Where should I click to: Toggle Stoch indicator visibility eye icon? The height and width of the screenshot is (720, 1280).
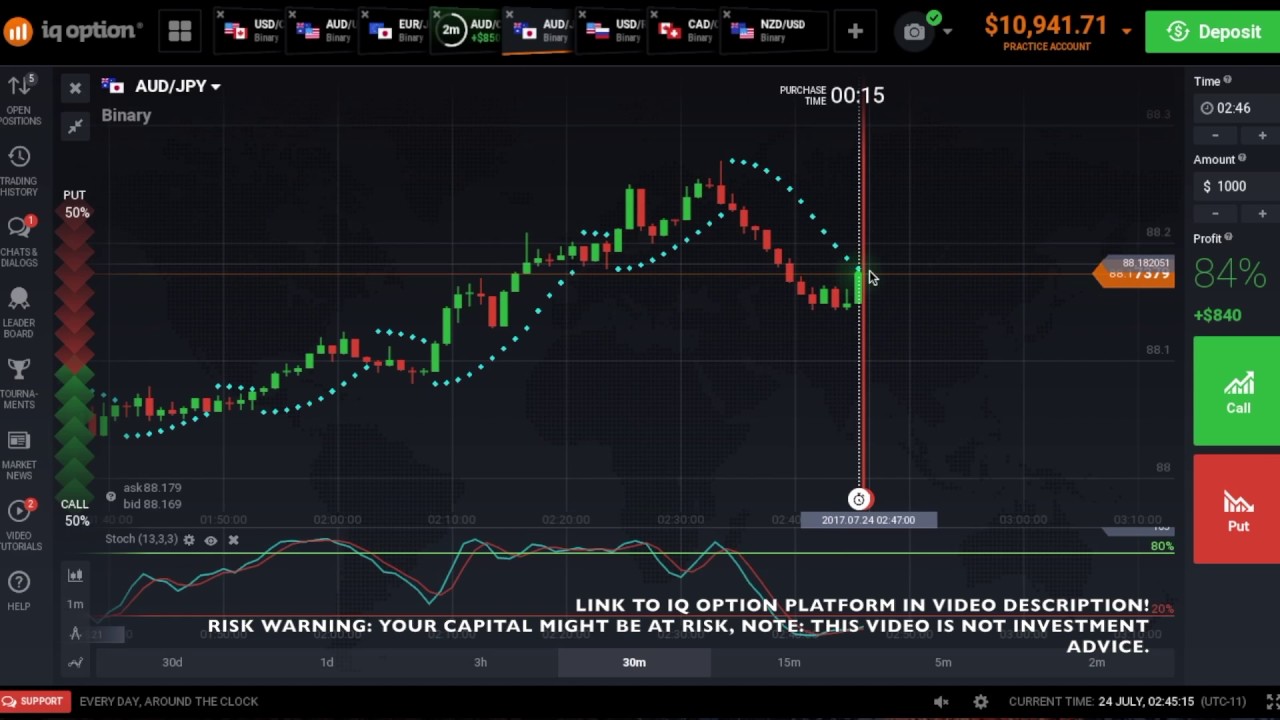211,540
